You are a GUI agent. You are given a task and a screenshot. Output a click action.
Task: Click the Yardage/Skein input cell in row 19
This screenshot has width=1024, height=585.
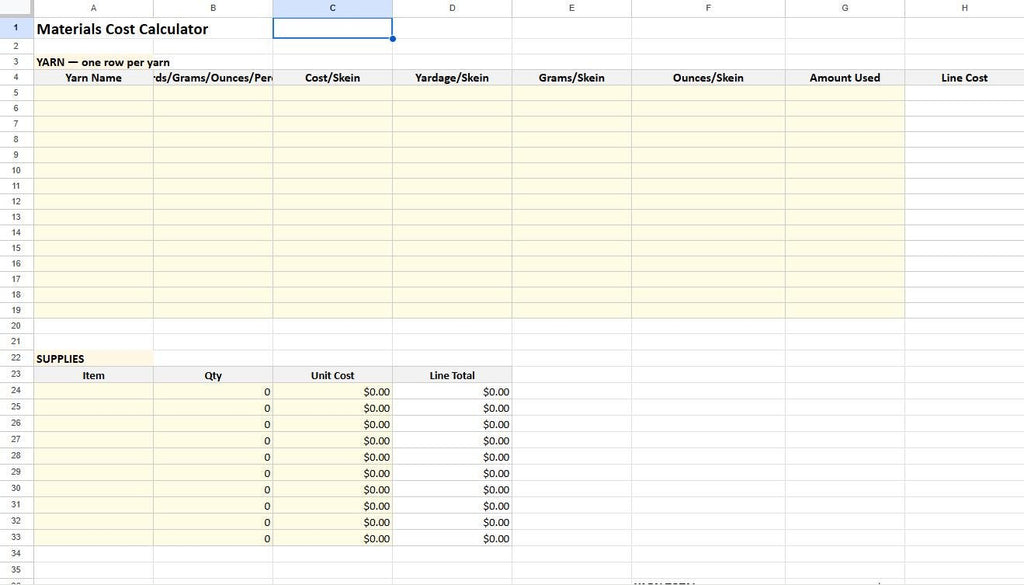pyautogui.click(x=452, y=310)
